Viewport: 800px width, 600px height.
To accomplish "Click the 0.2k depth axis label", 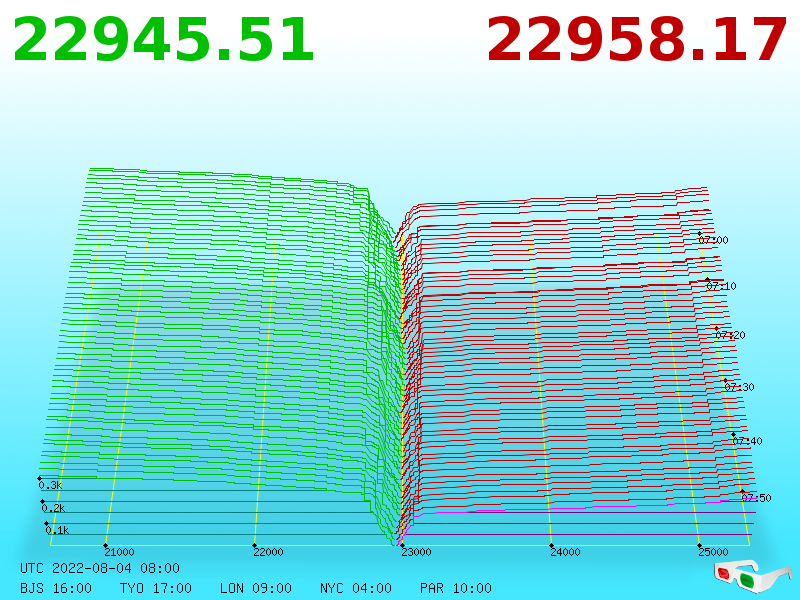I will click(x=54, y=508).
